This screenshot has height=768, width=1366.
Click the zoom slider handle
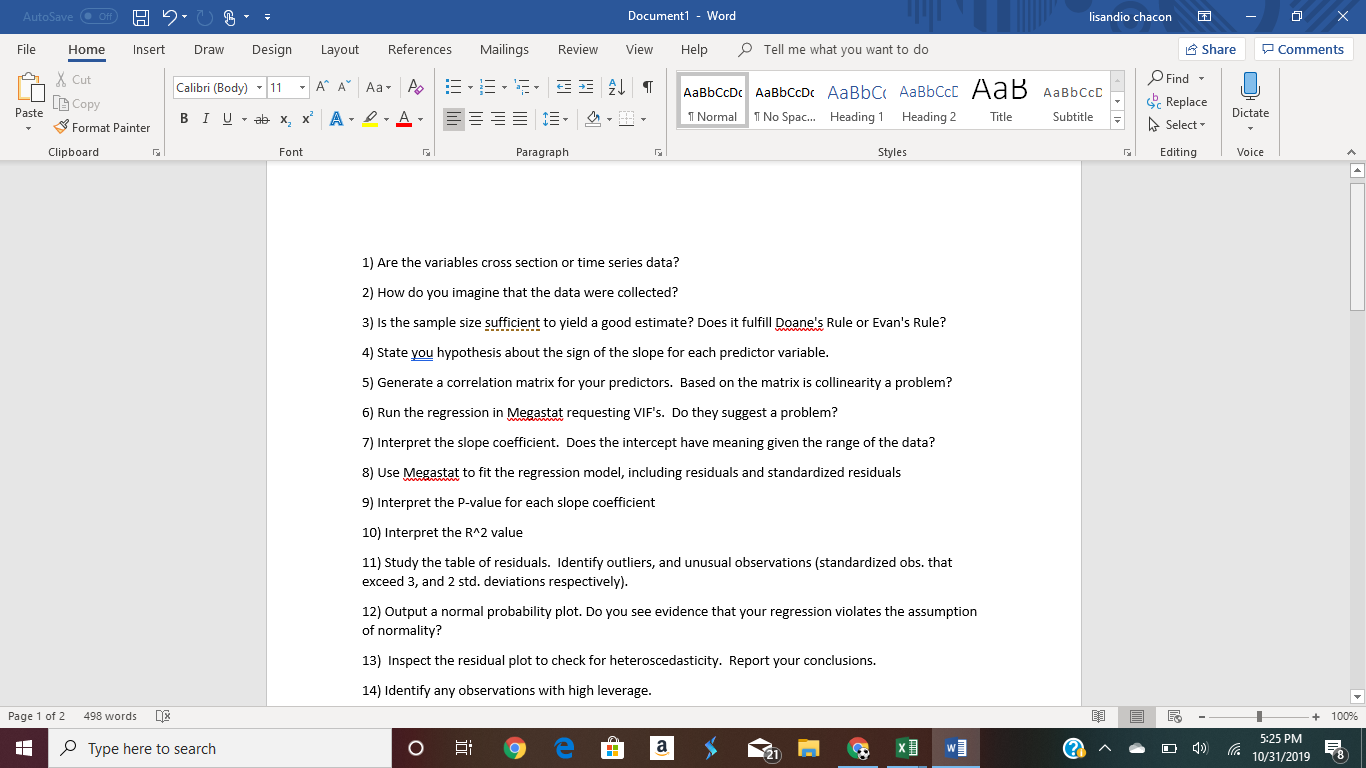point(1261,716)
